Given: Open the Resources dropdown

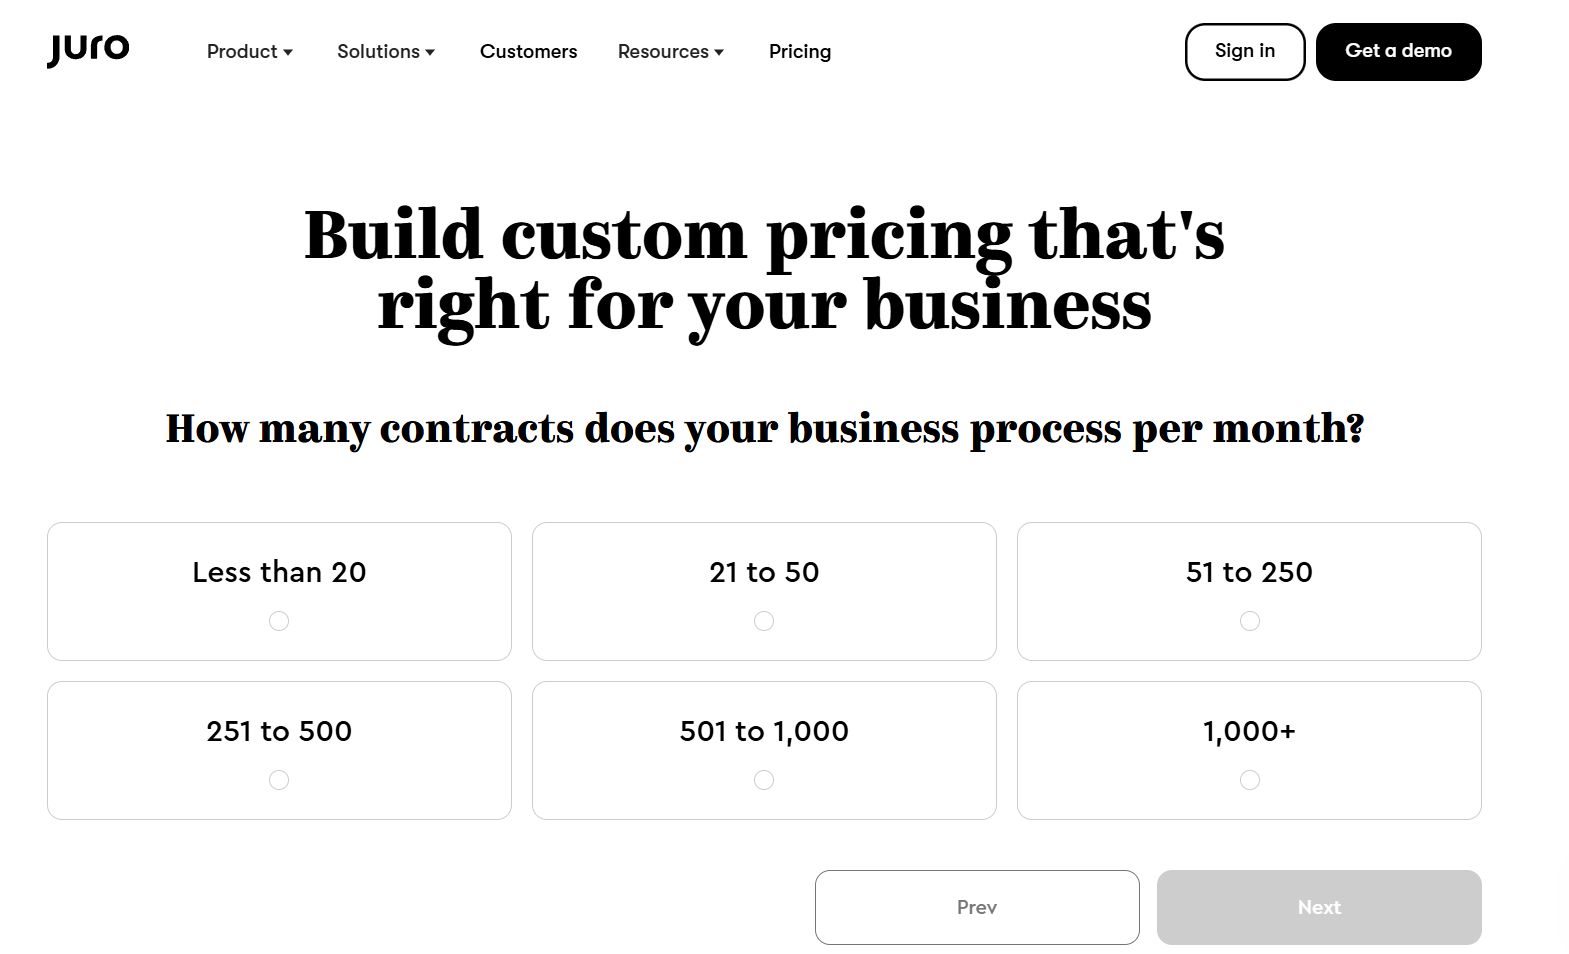Looking at the screenshot, I should coord(669,51).
